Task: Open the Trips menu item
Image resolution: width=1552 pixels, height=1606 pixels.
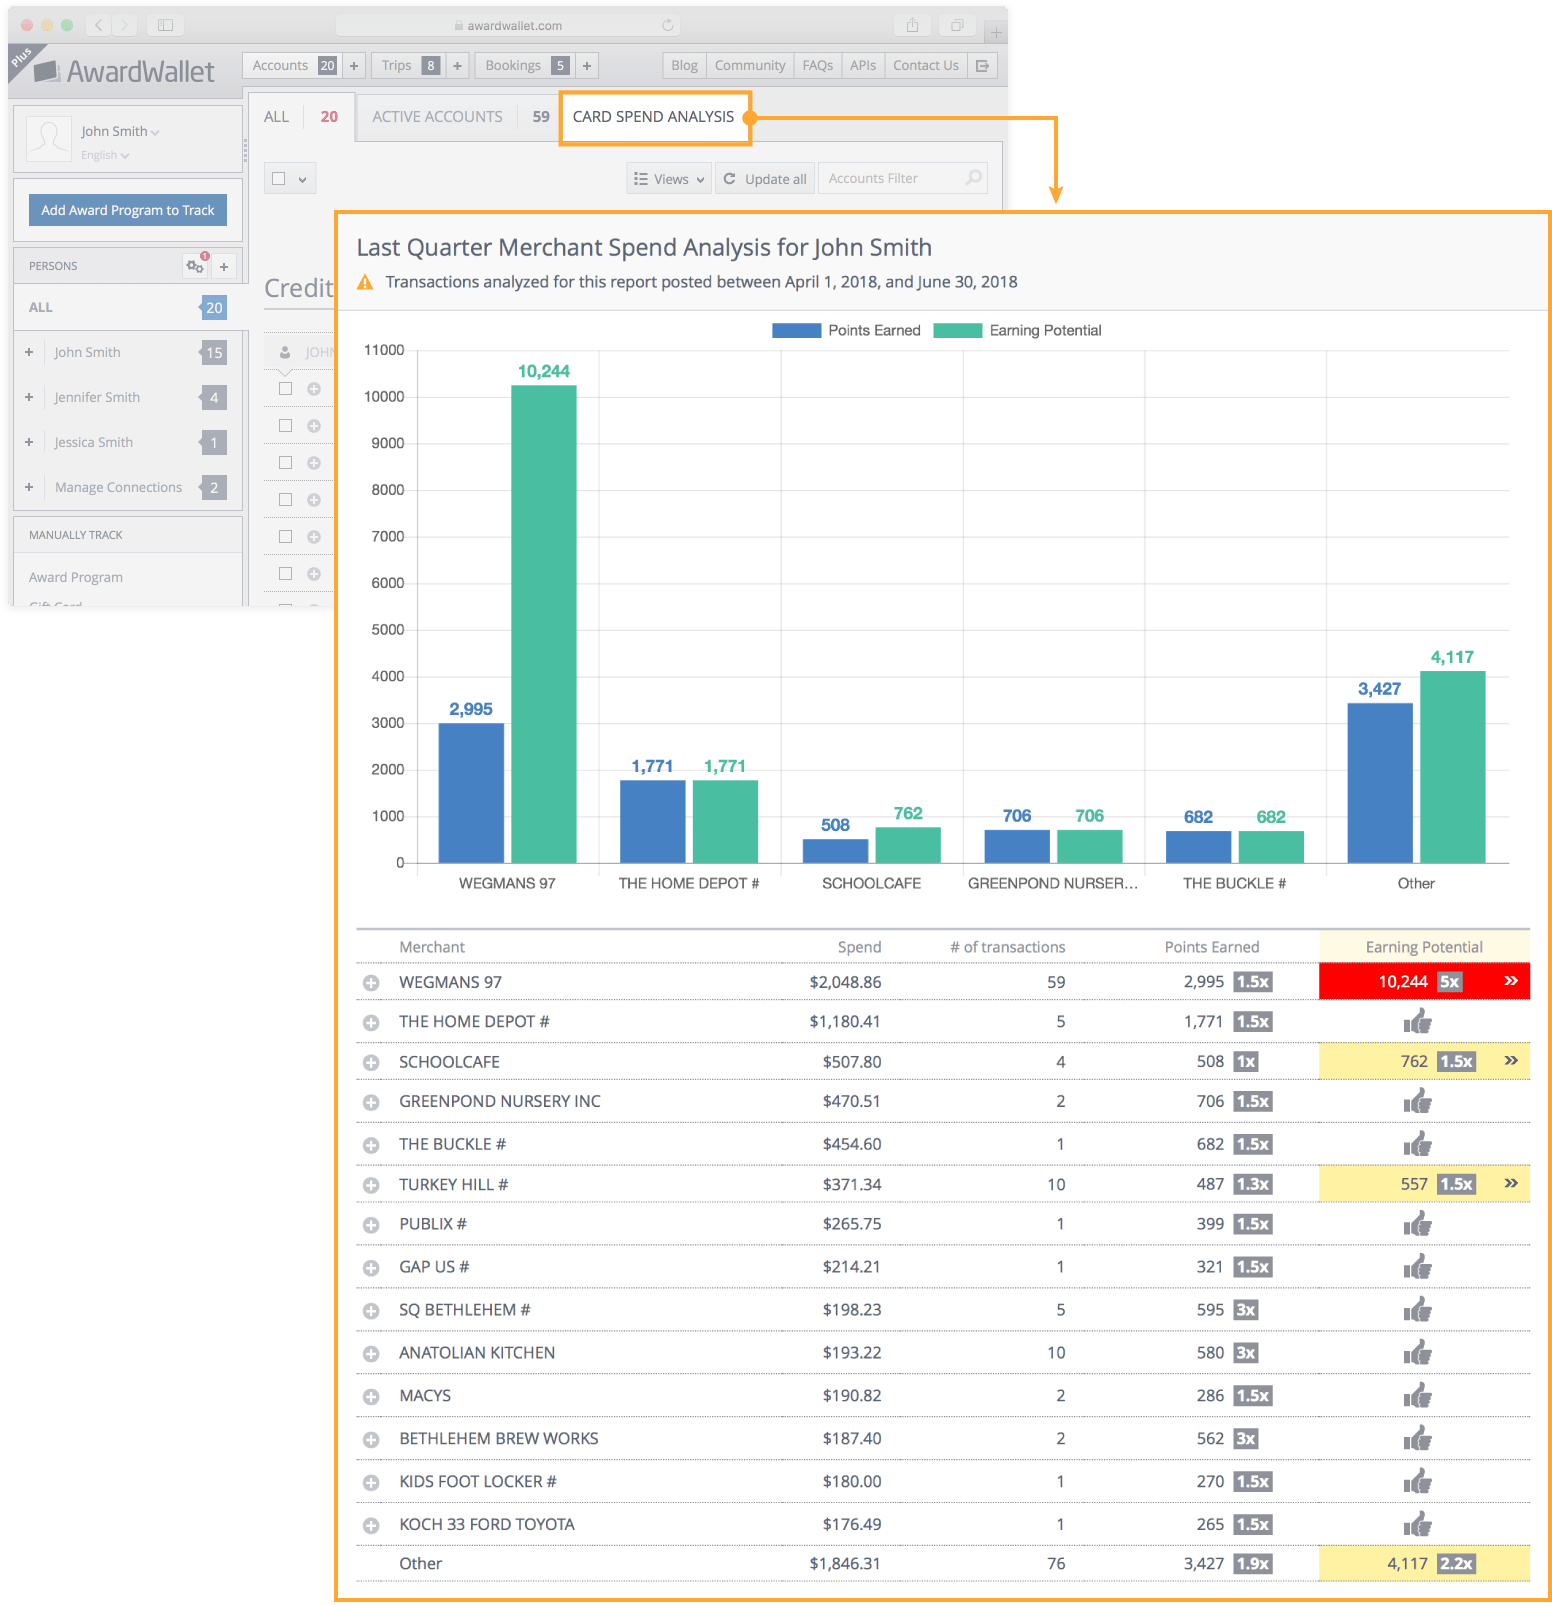Action: point(409,66)
